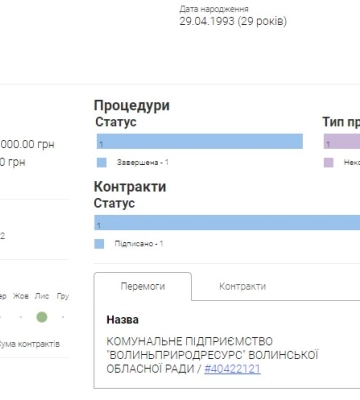Click the Дата народження label
The width and height of the screenshot is (360, 400).
tap(214, 9)
